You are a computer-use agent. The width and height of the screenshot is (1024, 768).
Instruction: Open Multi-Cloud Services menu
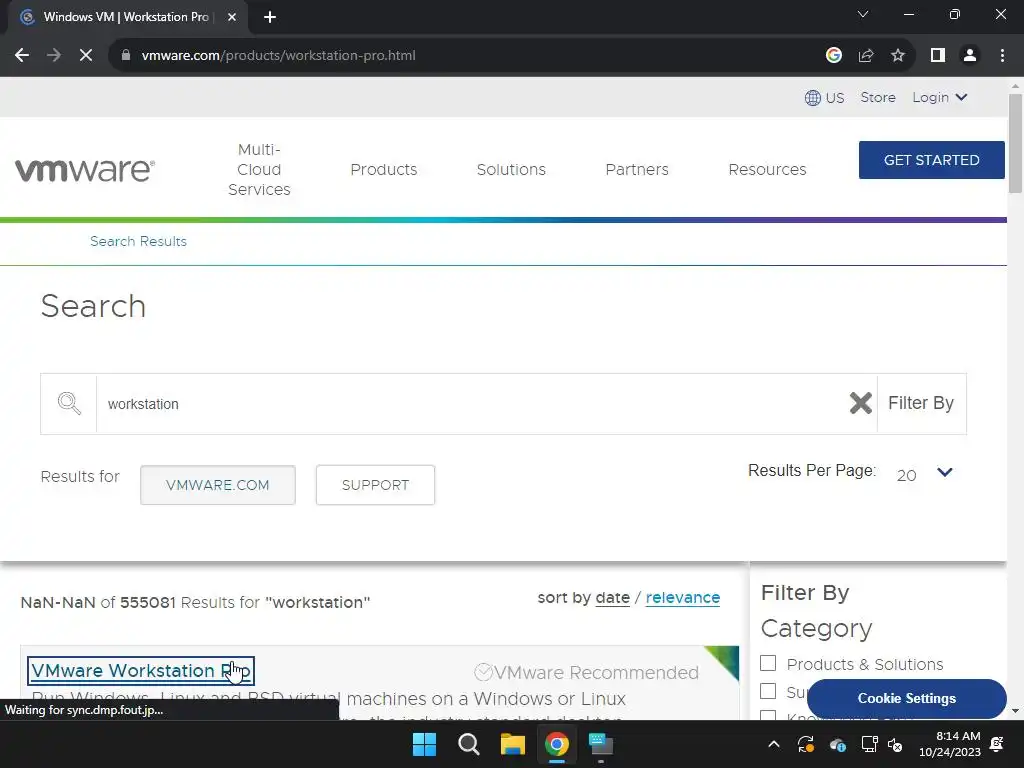click(x=259, y=169)
